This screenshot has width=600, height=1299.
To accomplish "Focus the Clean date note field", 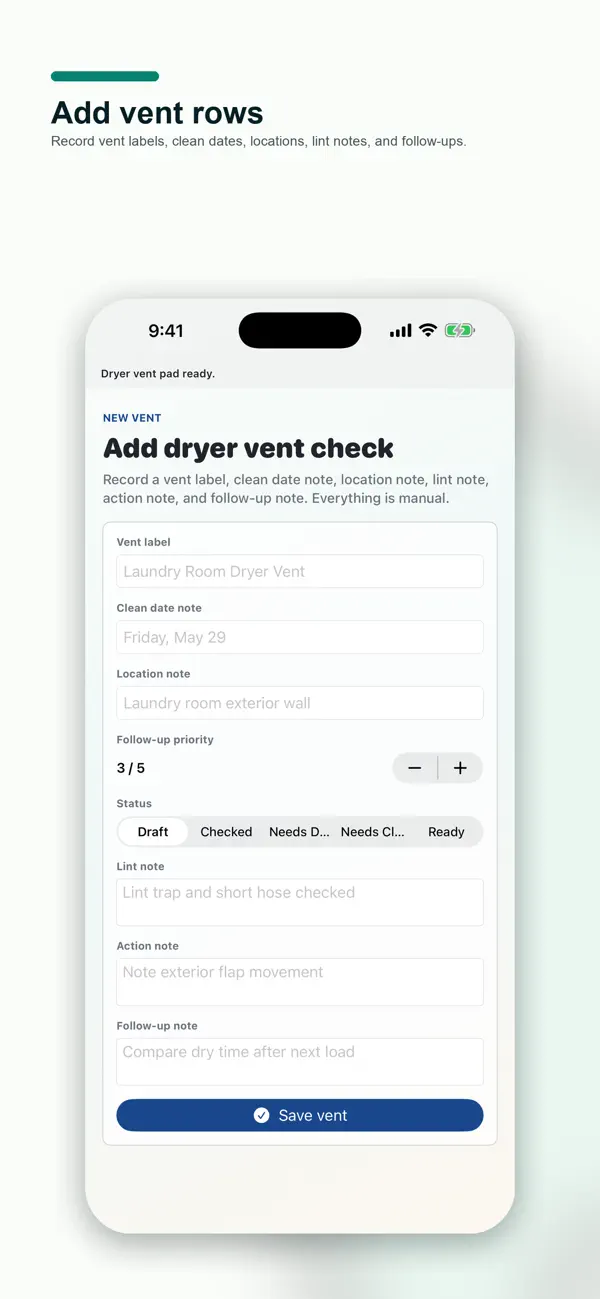I will pyautogui.click(x=300, y=637).
